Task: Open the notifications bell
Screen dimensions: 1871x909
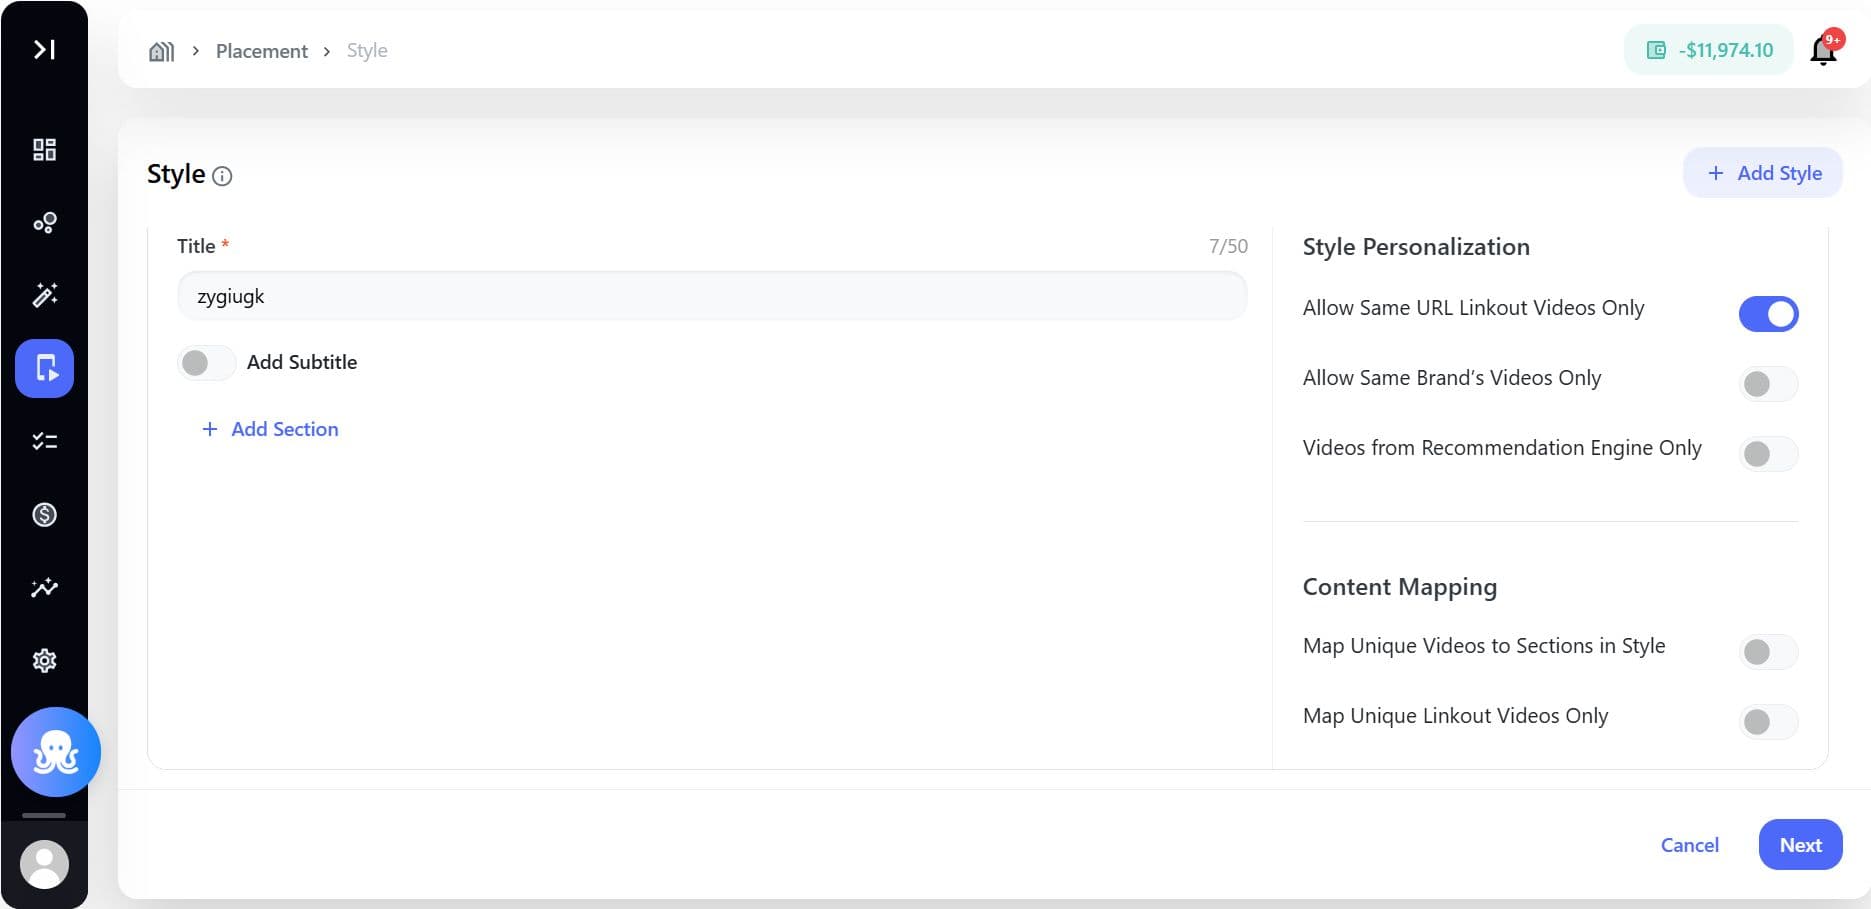Action: [1823, 51]
